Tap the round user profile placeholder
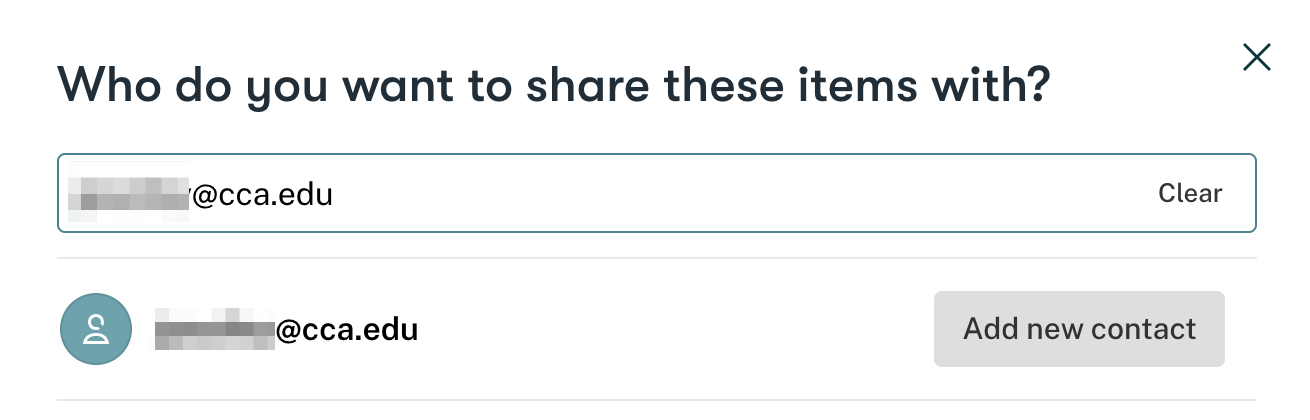This screenshot has height=420, width=1310. pyautogui.click(x=96, y=329)
